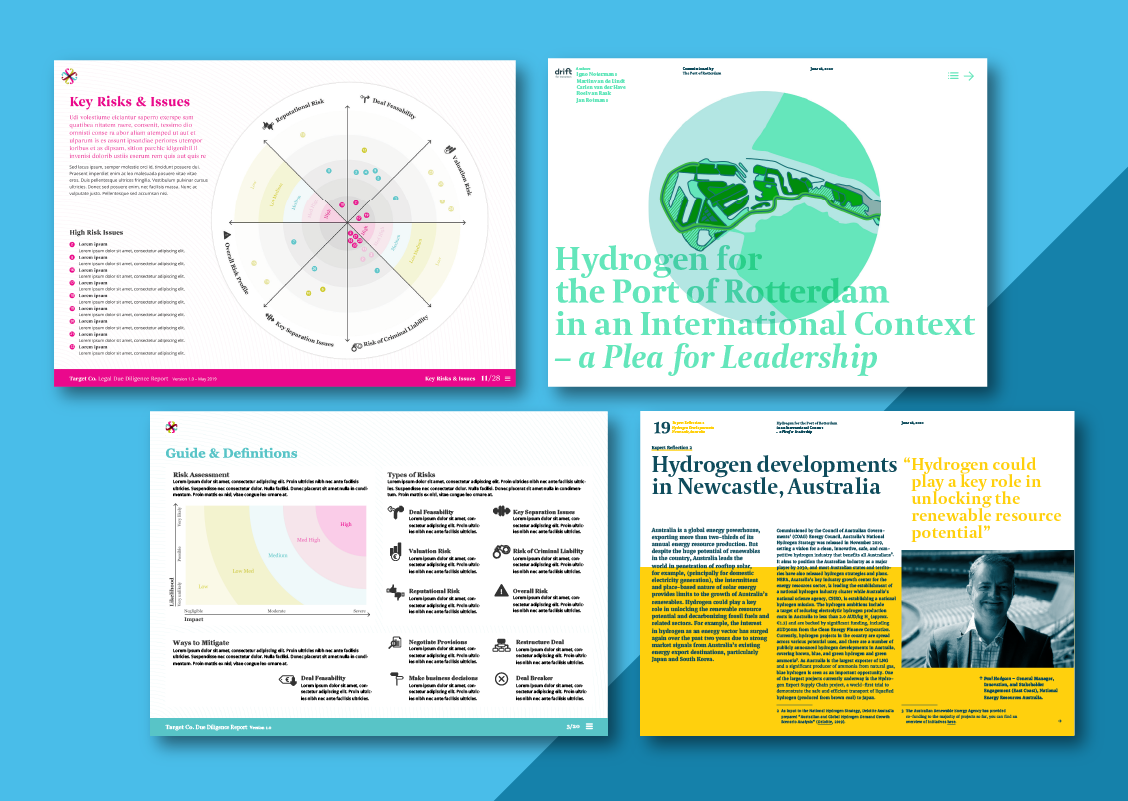1128x801 pixels.
Task: Click the Commissioned by header on the cover
Action: click(x=701, y=71)
